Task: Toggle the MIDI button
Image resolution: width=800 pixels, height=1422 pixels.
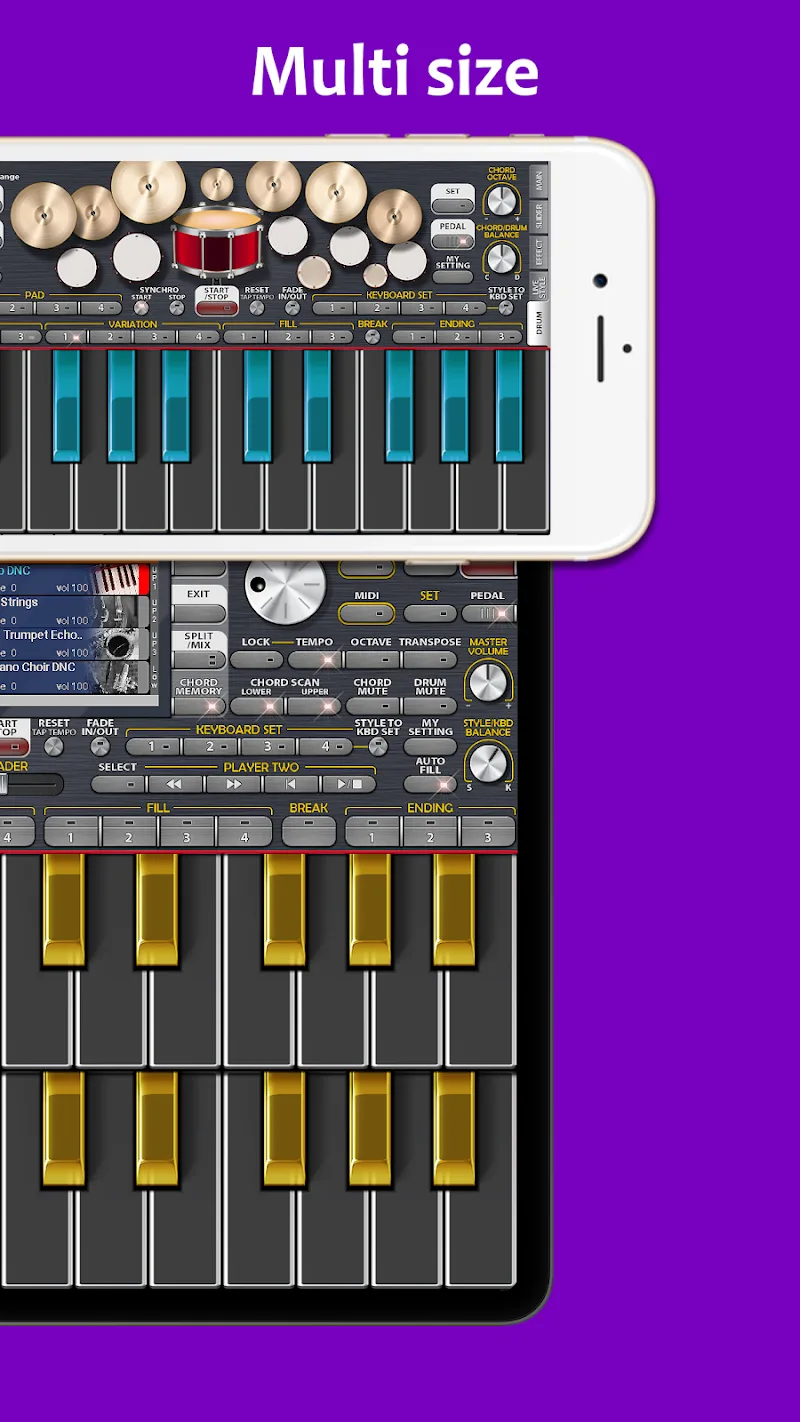Action: [x=367, y=613]
